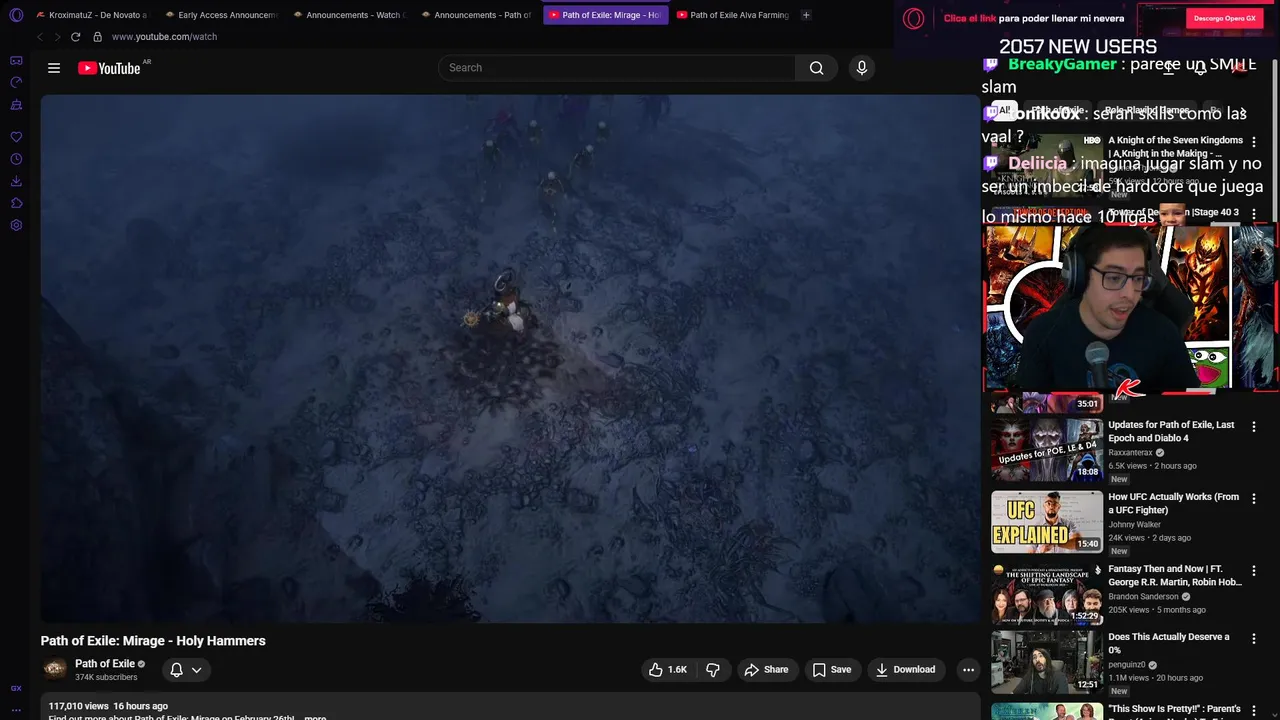Switch to Path of Exile Alva Farming tab
This screenshot has height=720, width=1280.
732,15
